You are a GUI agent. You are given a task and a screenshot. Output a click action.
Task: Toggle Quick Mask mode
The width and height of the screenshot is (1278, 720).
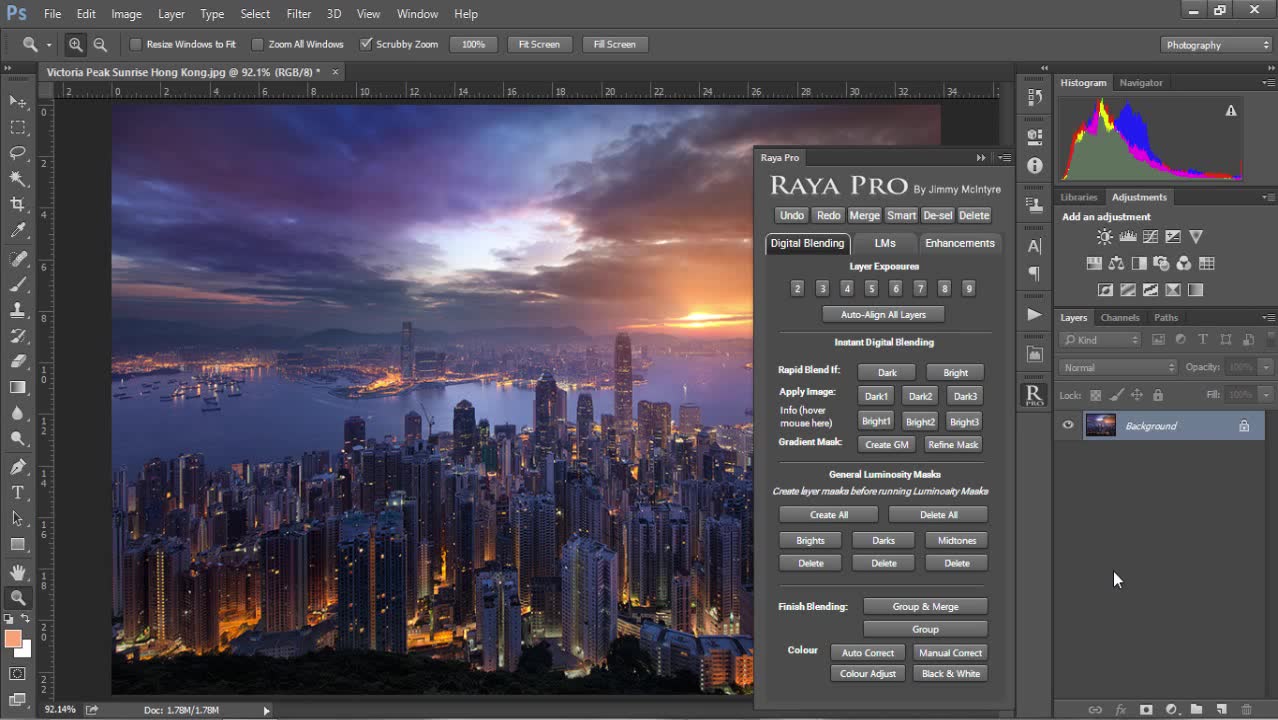[x=18, y=674]
